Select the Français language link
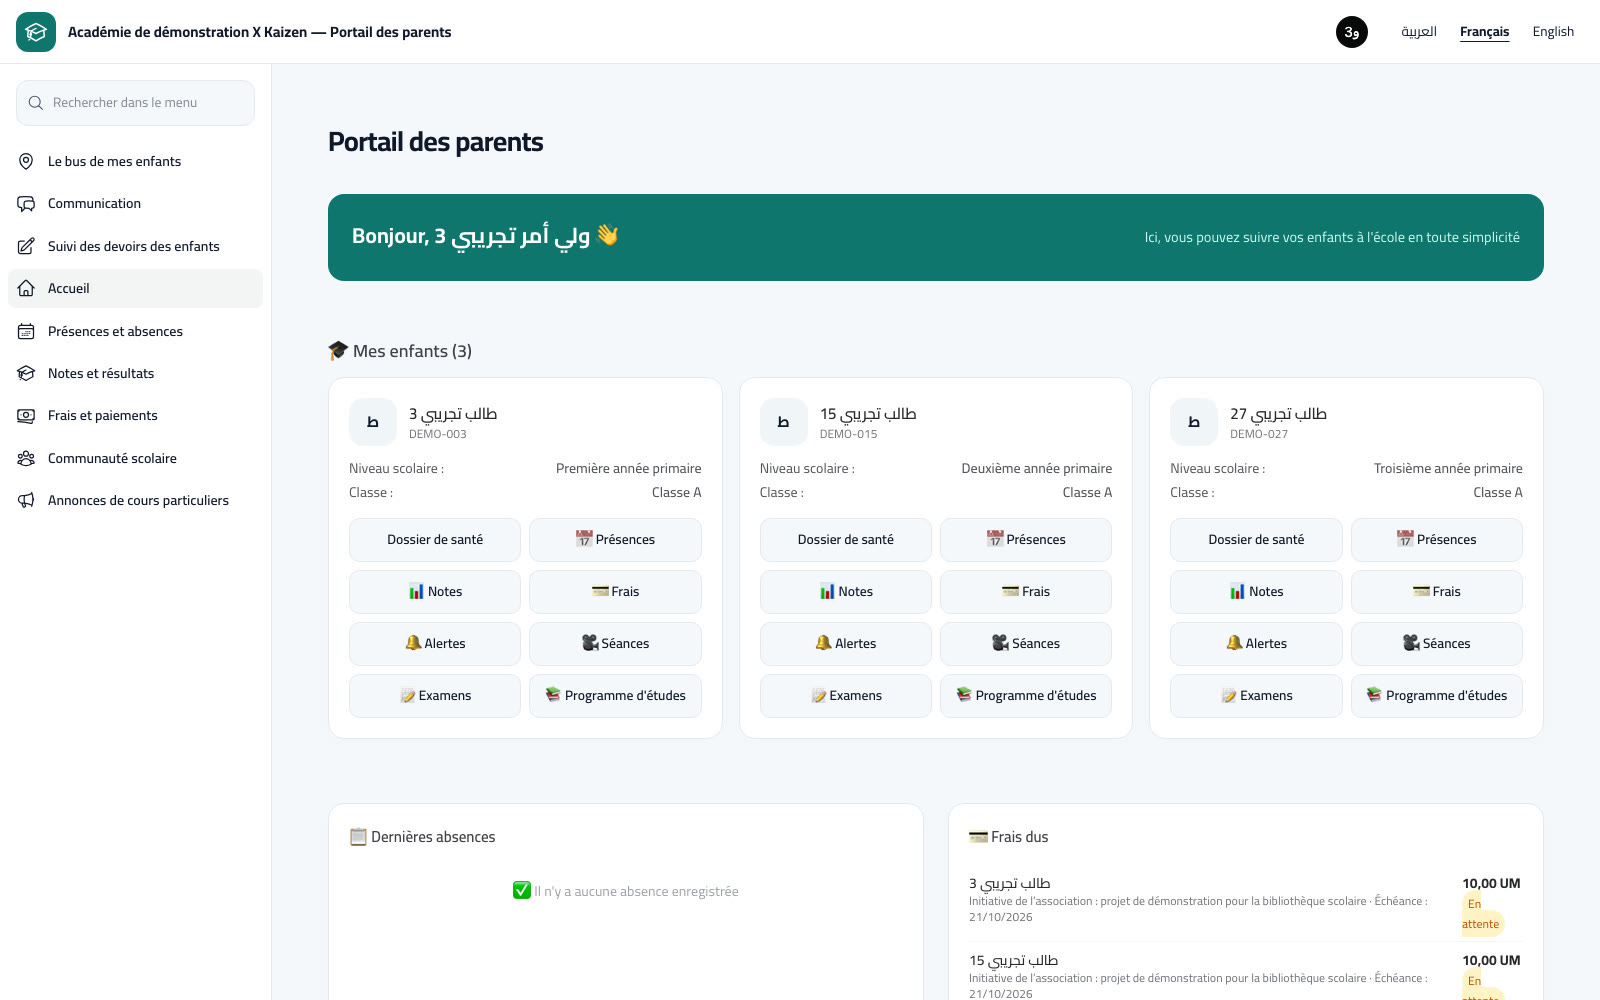Image resolution: width=1600 pixels, height=1000 pixels. [x=1484, y=32]
